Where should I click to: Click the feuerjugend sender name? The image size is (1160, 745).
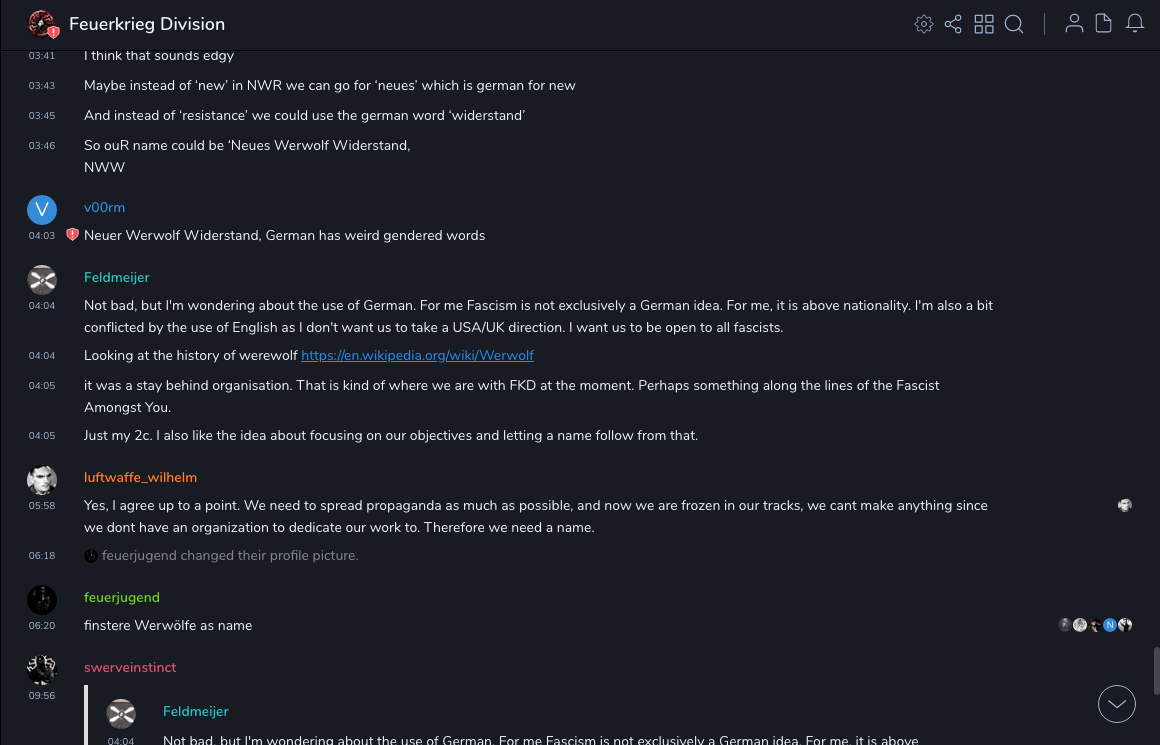pos(121,597)
